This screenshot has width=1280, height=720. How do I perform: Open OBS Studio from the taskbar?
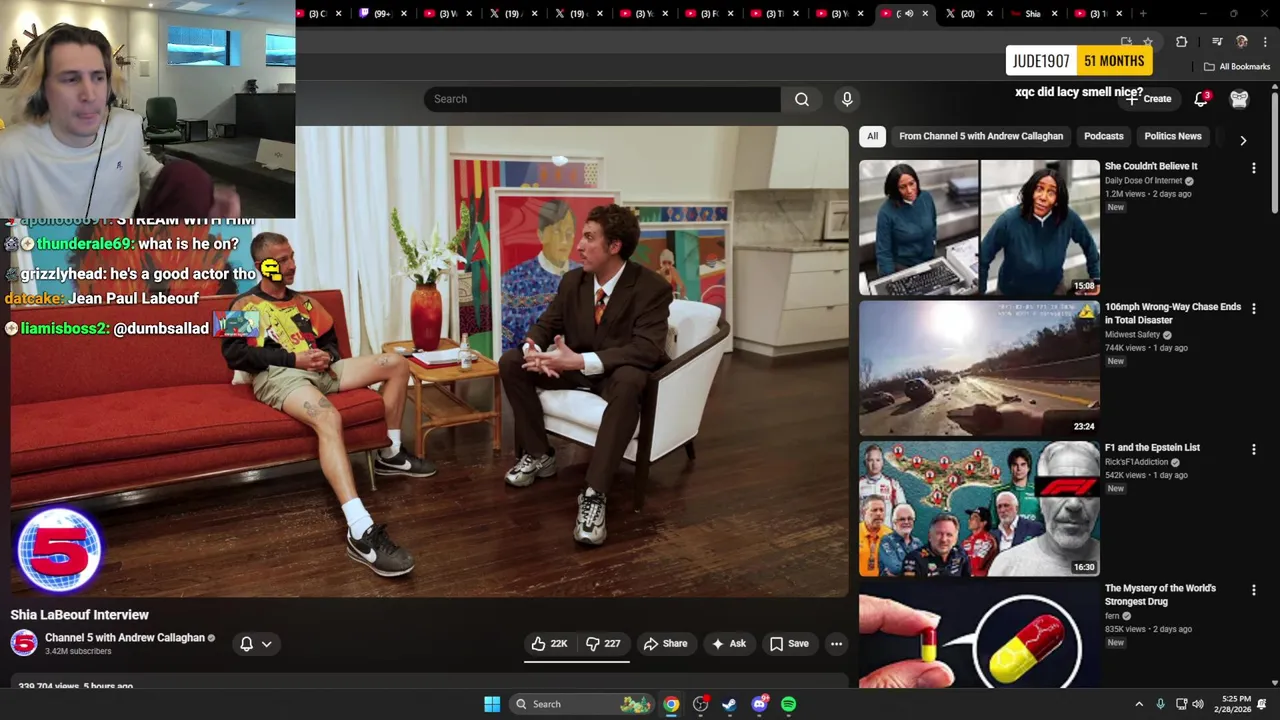[x=700, y=704]
